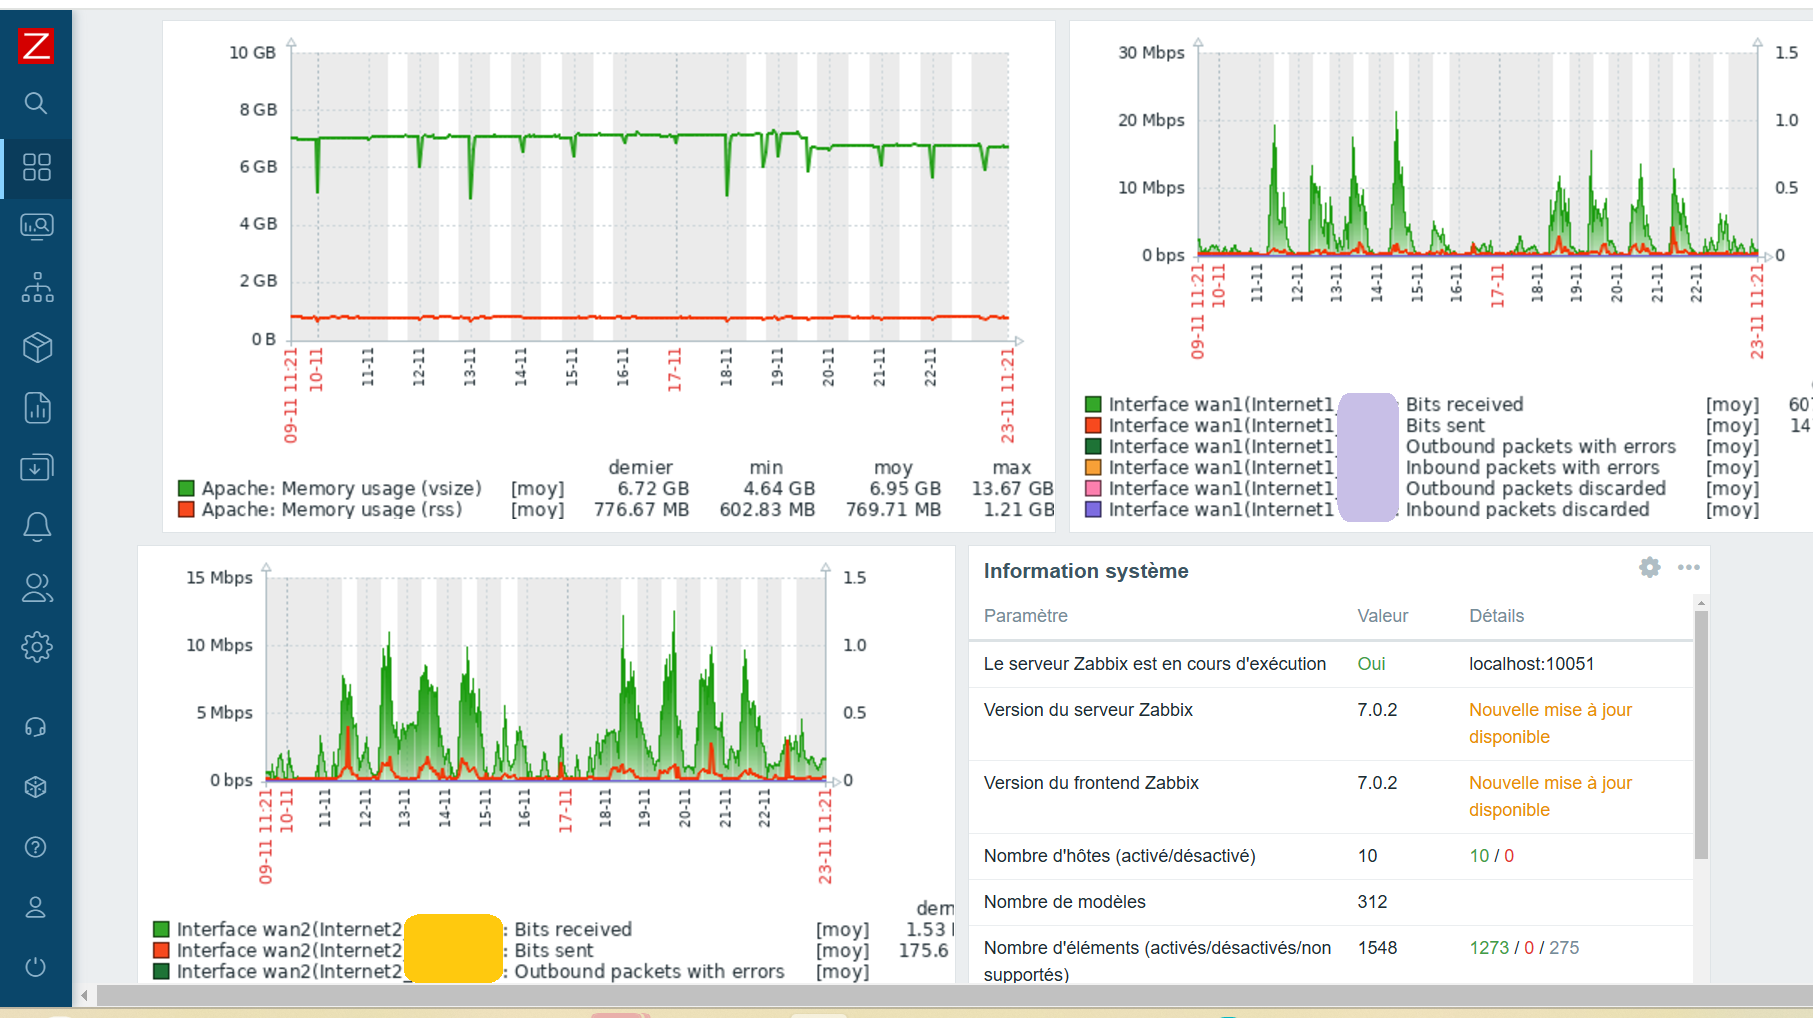The width and height of the screenshot is (1813, 1018).
Task: Open the search icon in the sidebar
Action: click(x=36, y=103)
